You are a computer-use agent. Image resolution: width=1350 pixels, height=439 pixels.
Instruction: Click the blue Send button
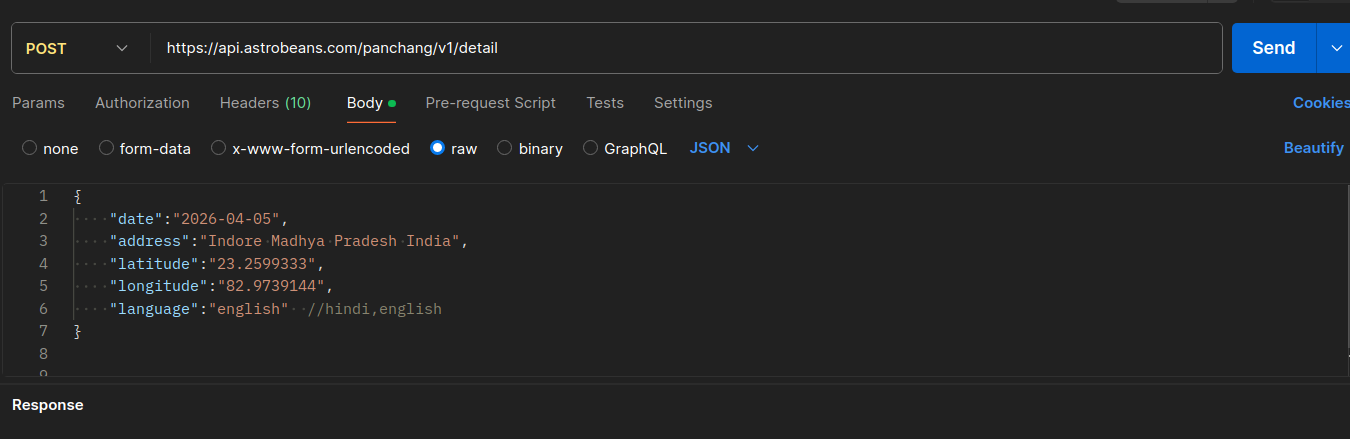tap(1273, 48)
